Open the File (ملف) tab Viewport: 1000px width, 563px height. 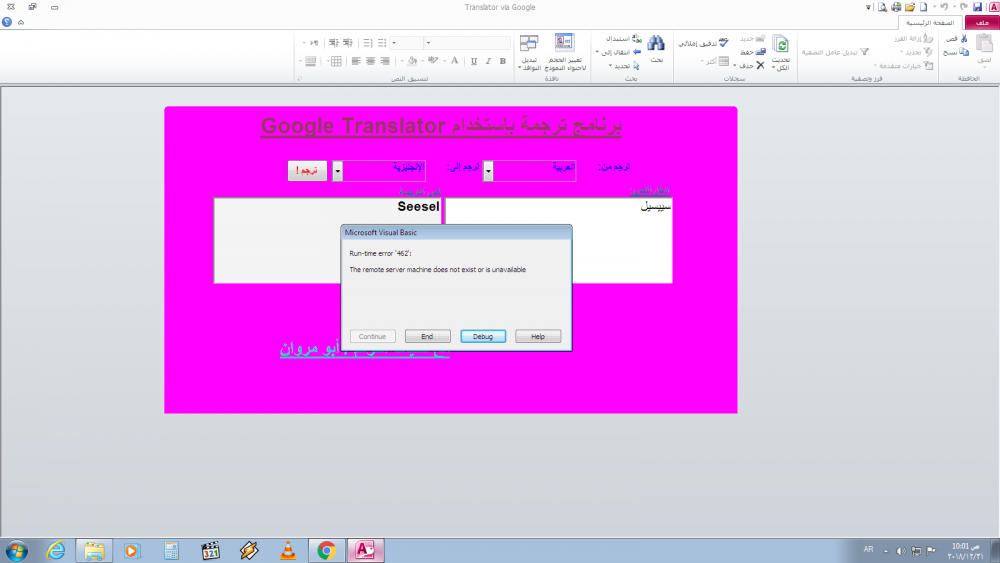[x=982, y=22]
